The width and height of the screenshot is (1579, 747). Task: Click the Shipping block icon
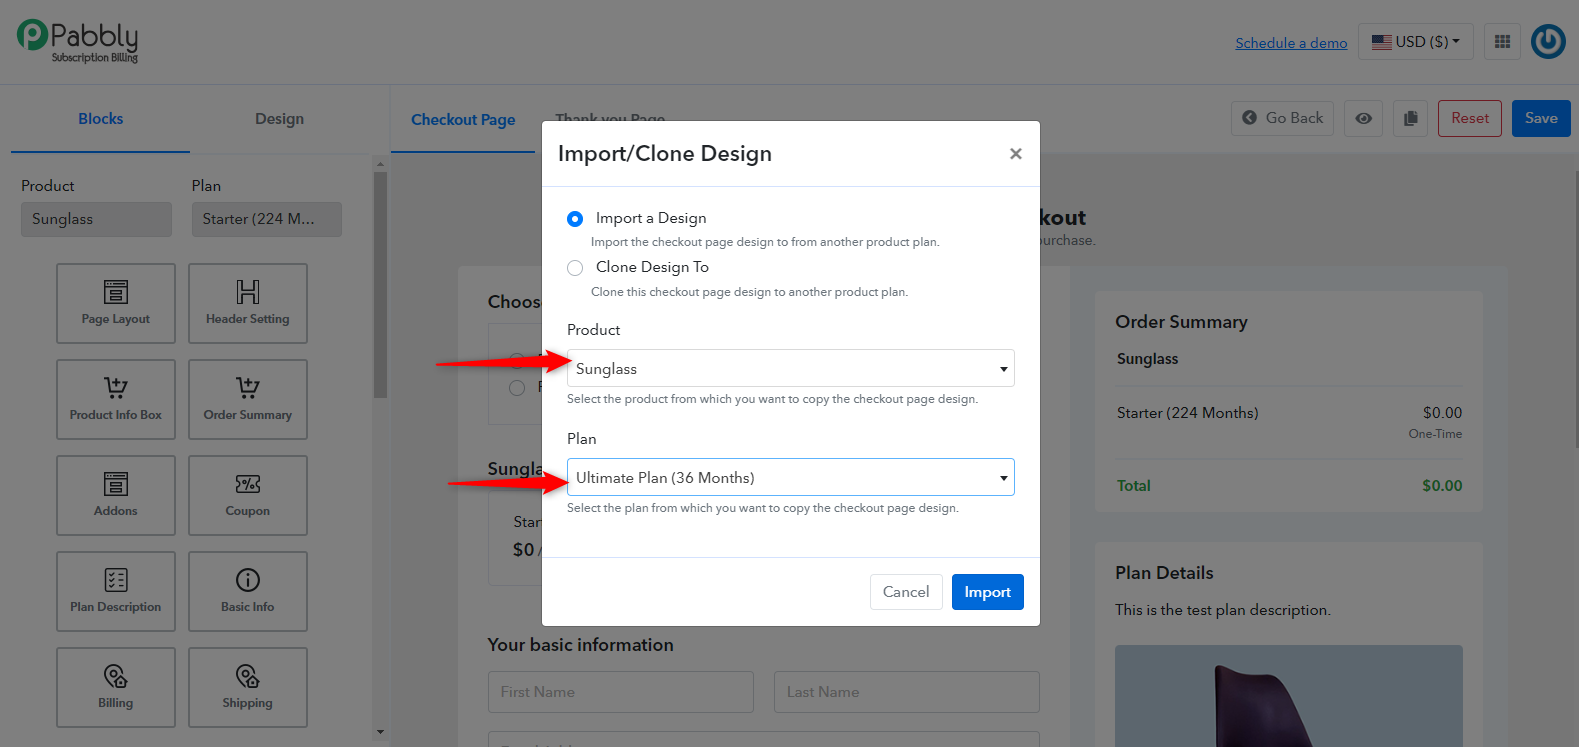click(x=248, y=676)
